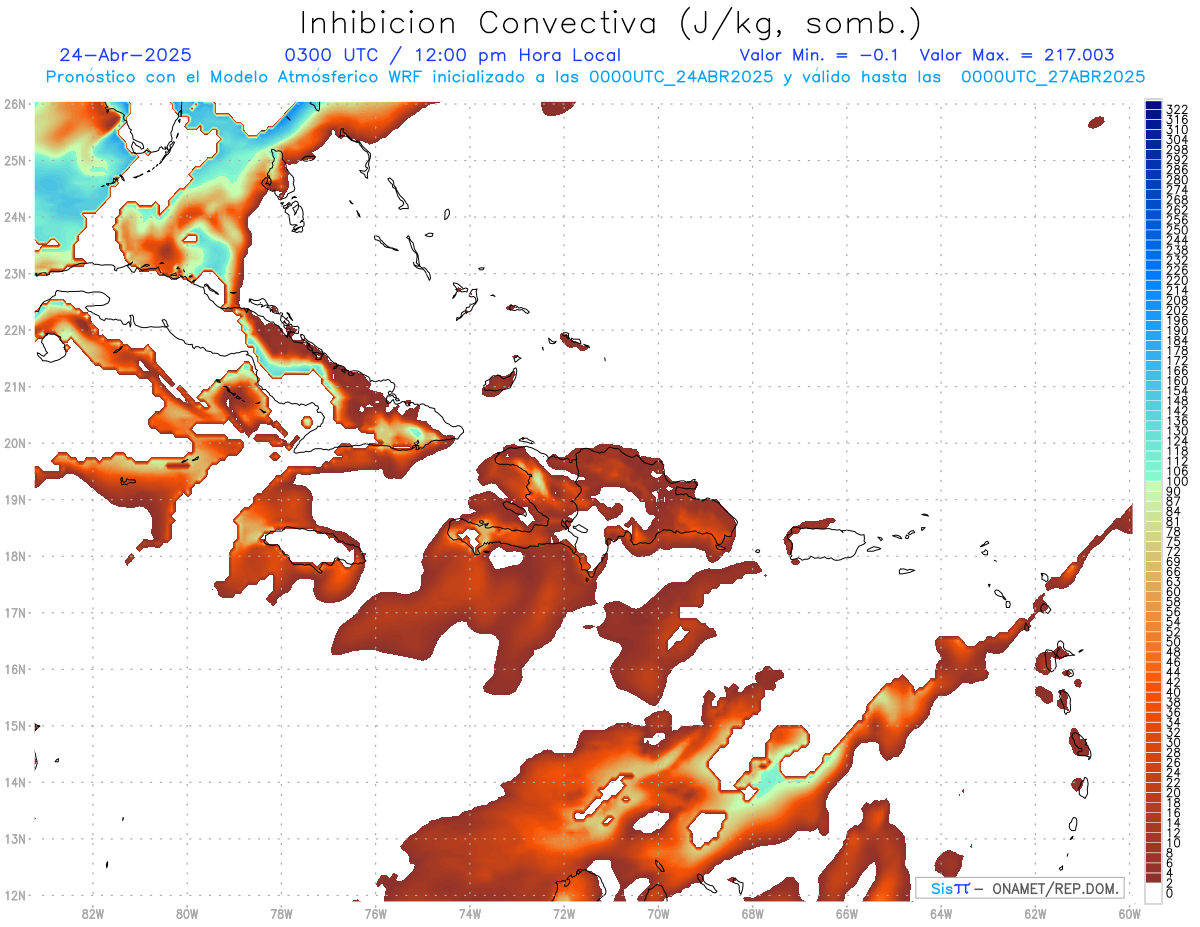The image size is (1200, 927).
Task: Click the cyan inhibition maximum near 14N 68W
Action: 767,781
